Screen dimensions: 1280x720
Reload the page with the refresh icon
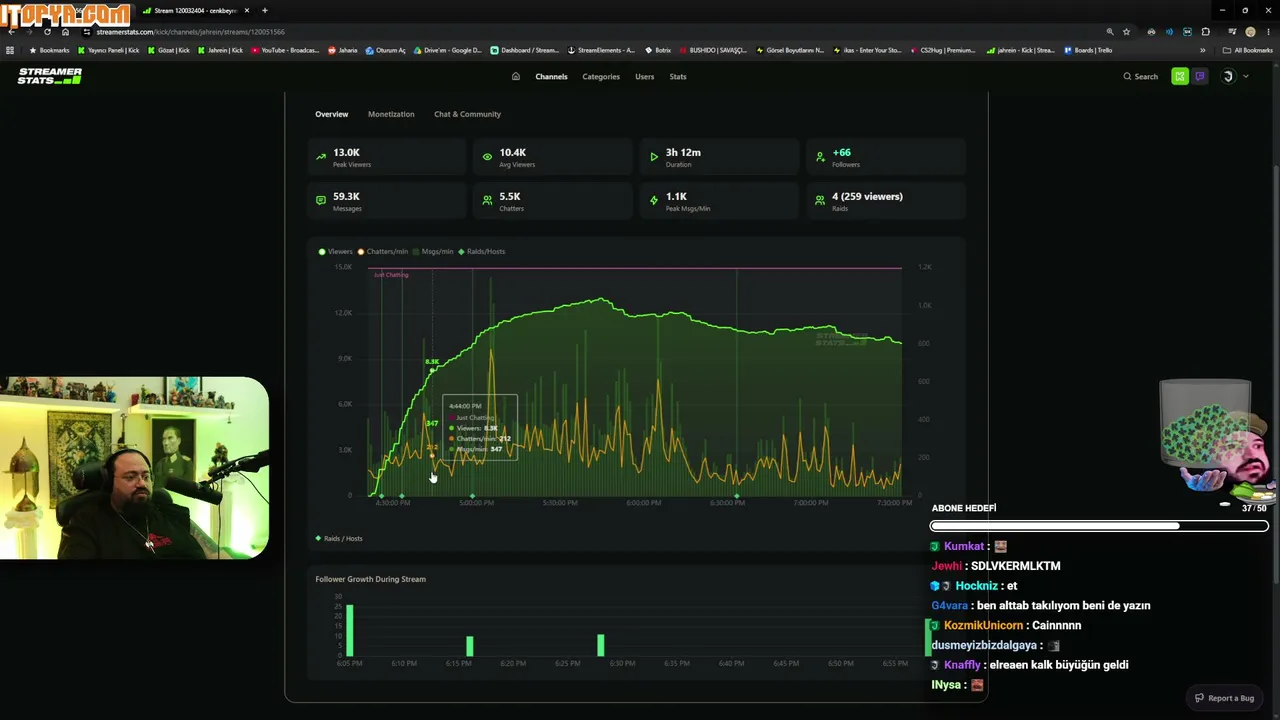(x=47, y=32)
